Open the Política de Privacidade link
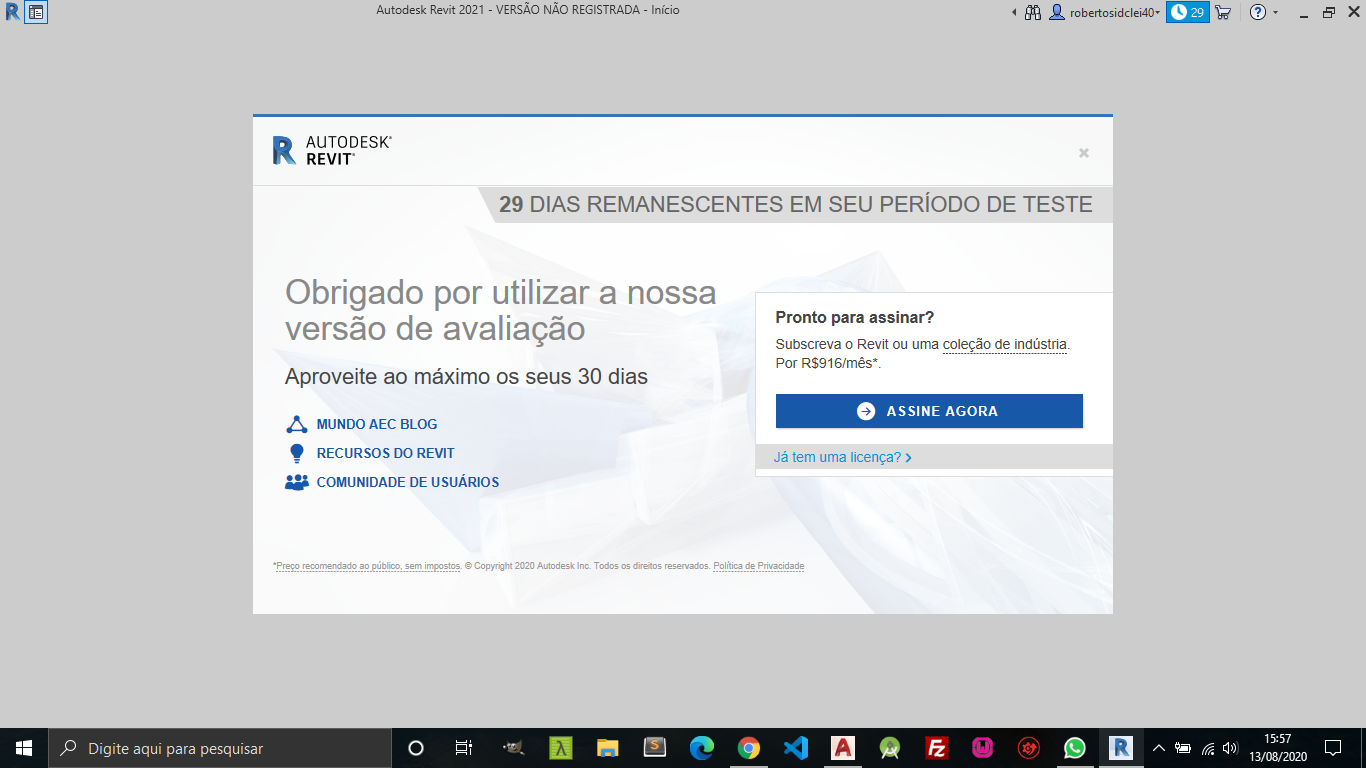The image size is (1366, 768). coord(758,566)
